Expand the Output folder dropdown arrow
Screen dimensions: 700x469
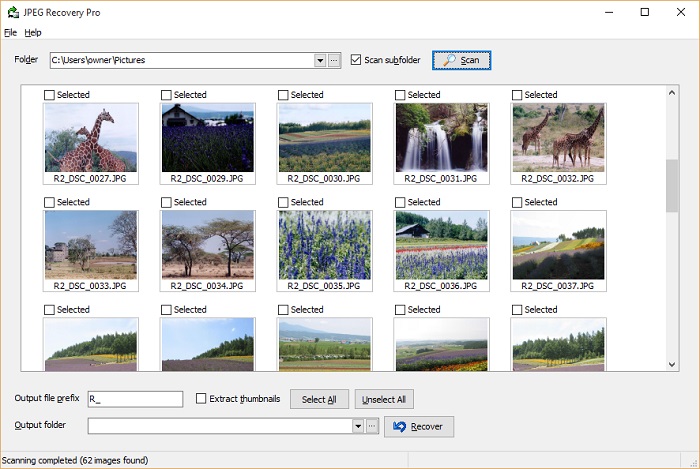[357, 426]
